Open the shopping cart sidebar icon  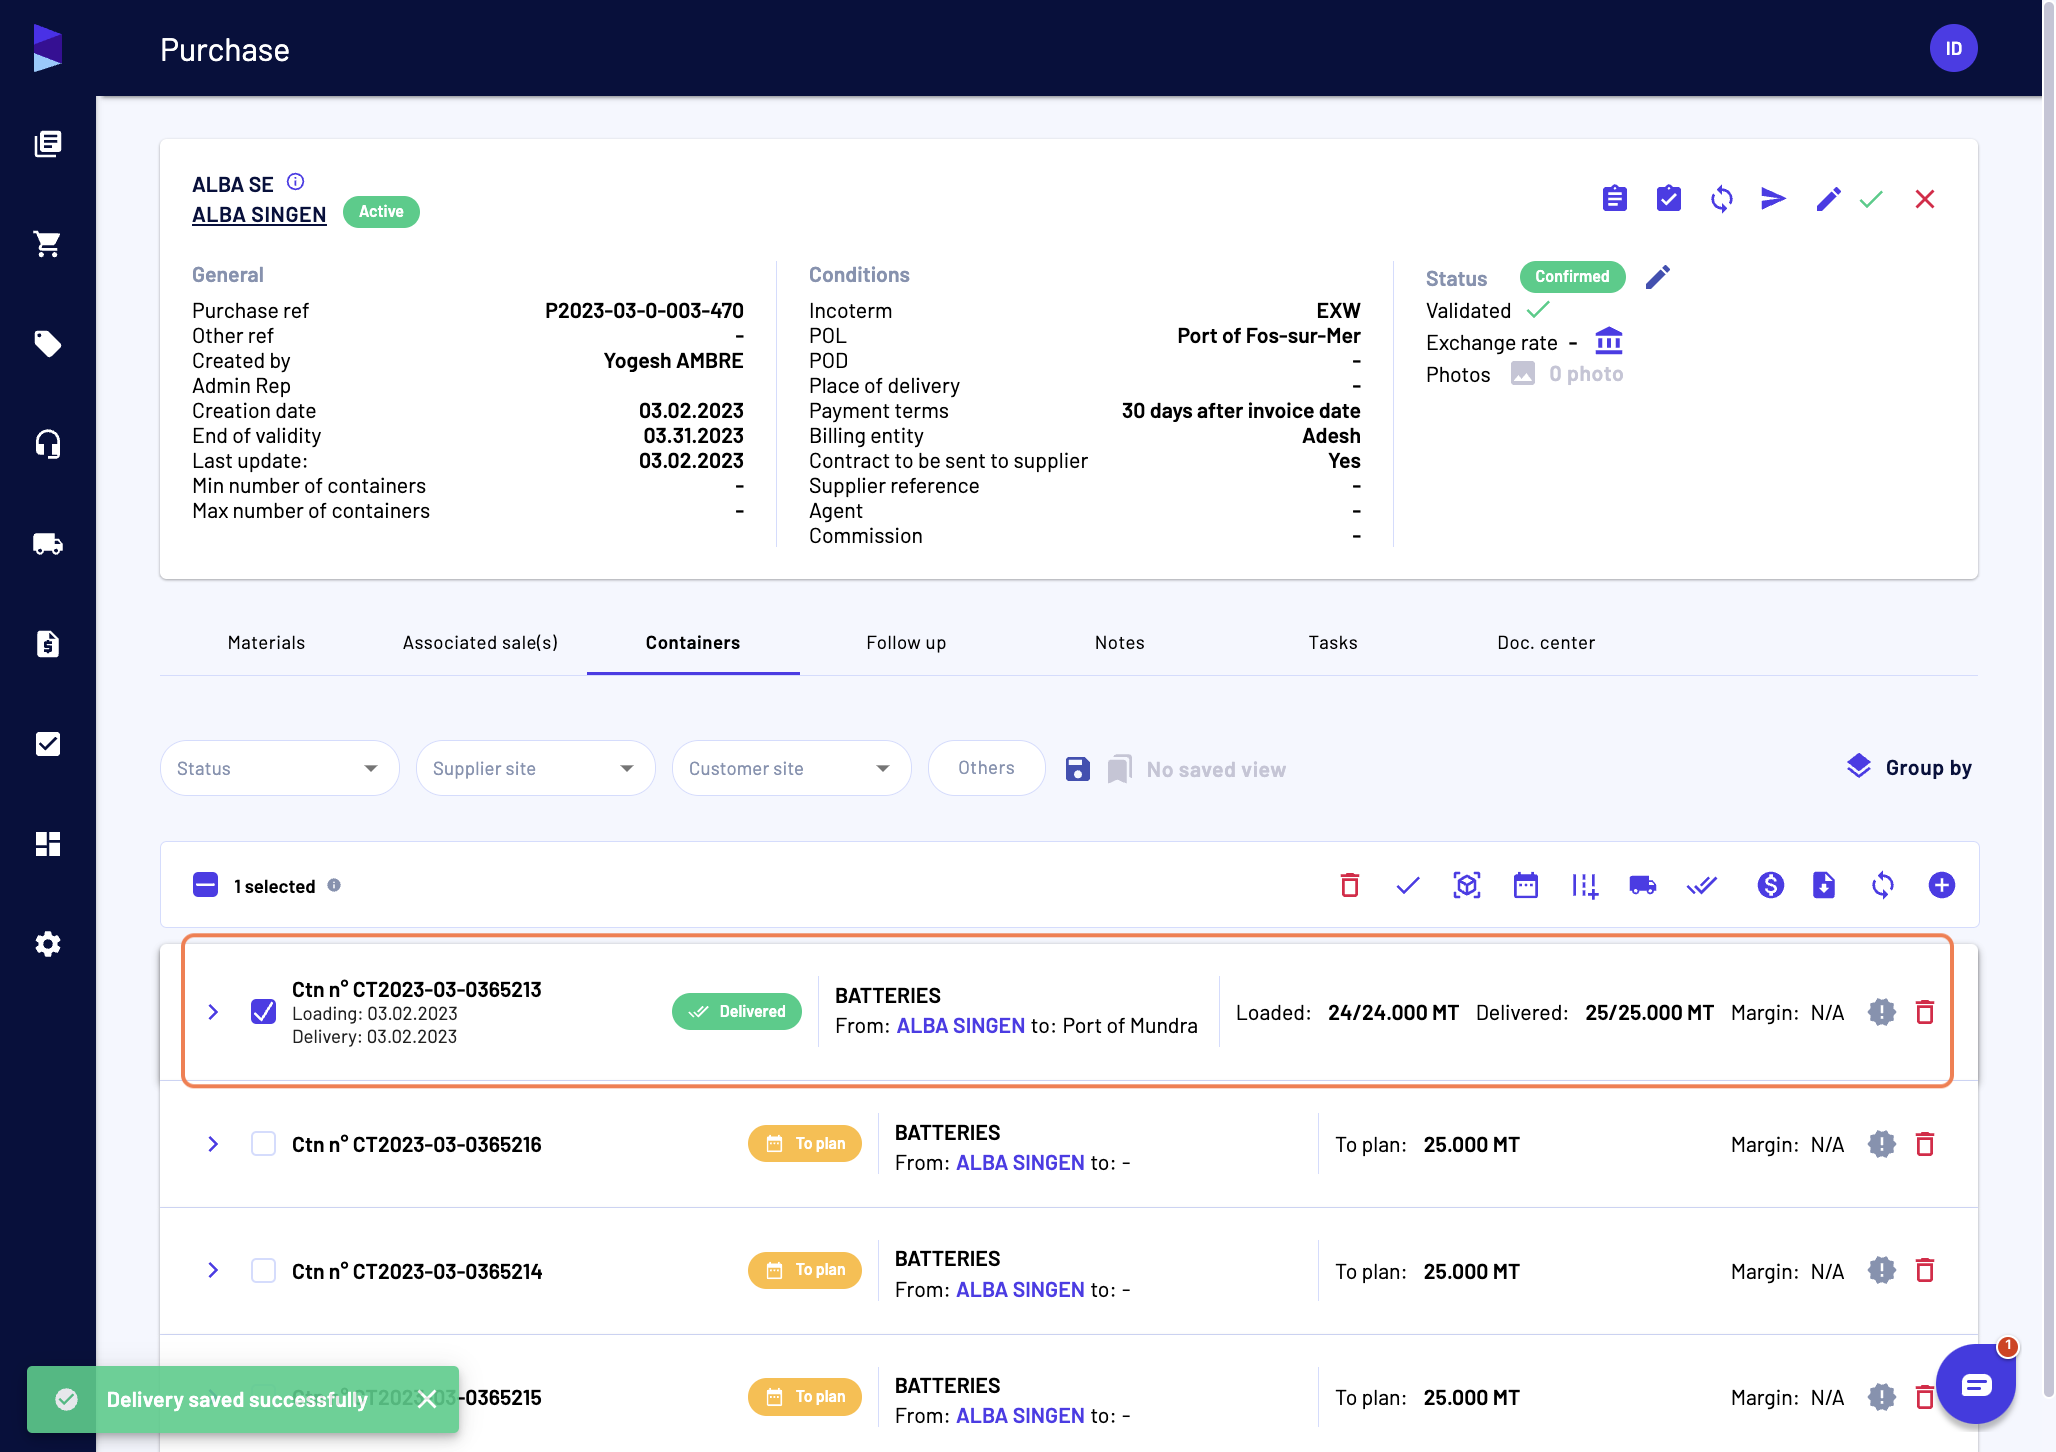[47, 244]
